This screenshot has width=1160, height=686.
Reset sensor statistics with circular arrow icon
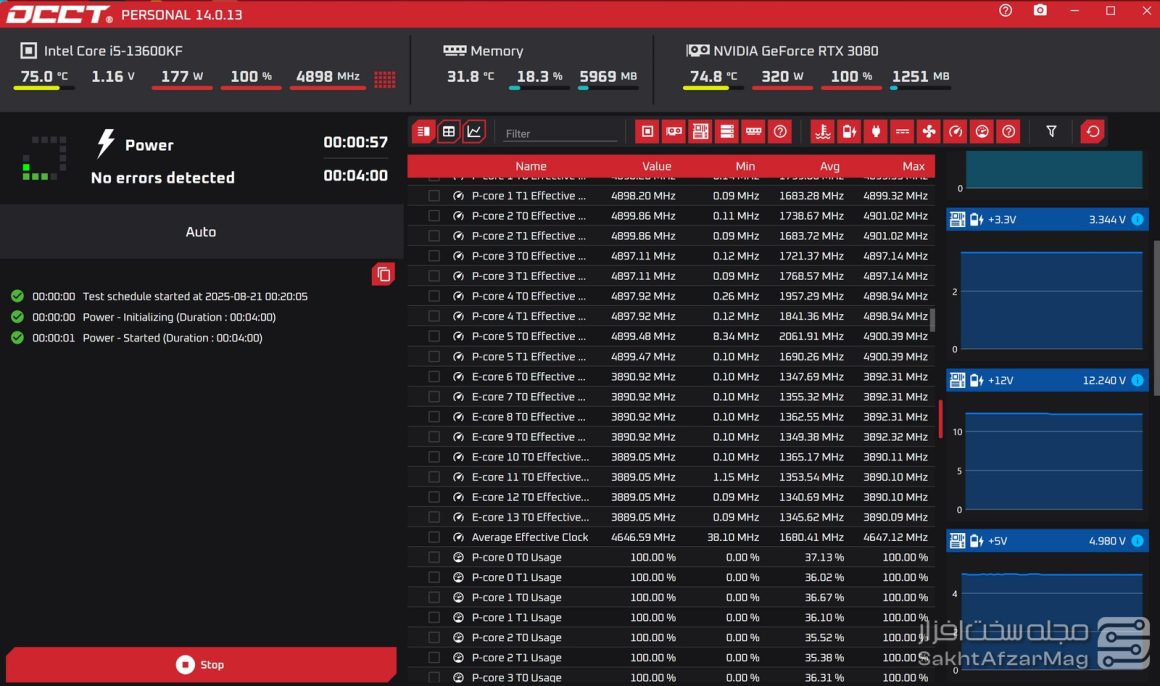[1093, 131]
